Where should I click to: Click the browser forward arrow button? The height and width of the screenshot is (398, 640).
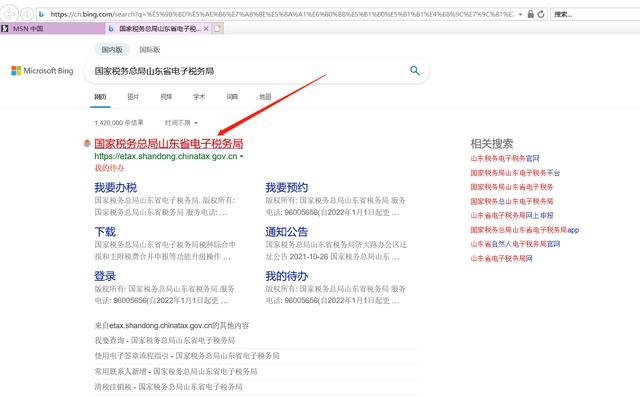click(x=27, y=14)
